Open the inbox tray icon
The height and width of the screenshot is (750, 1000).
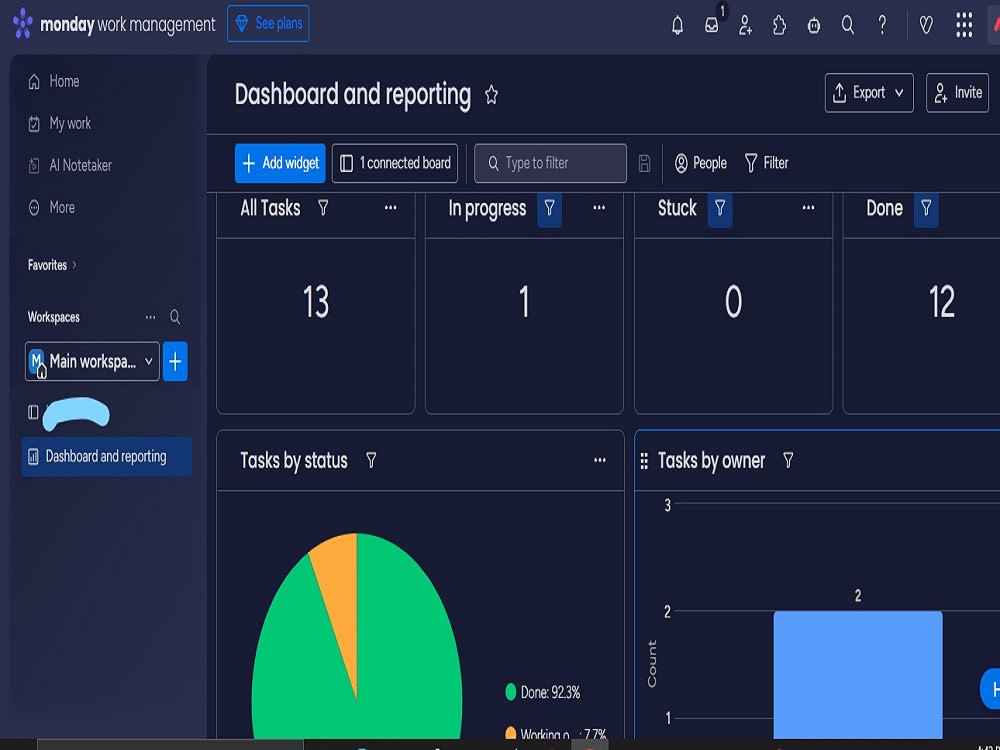coord(712,25)
